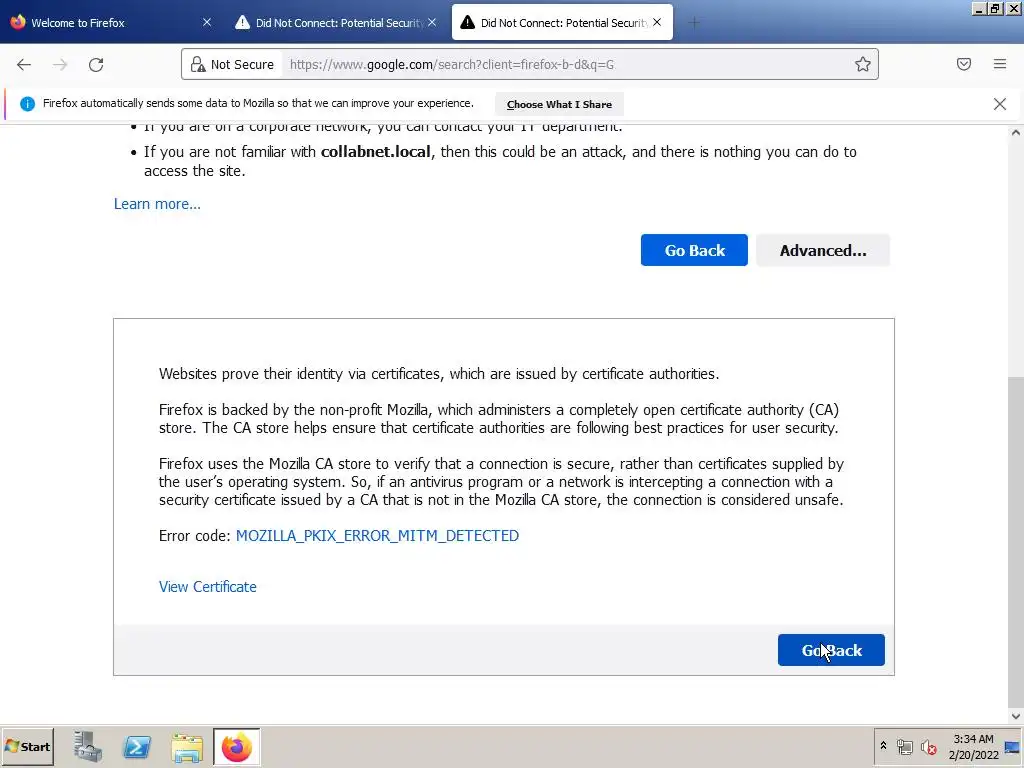Image resolution: width=1024 pixels, height=768 pixels.
Task: Switch to the middle Did Not Connect tab
Action: tap(336, 23)
